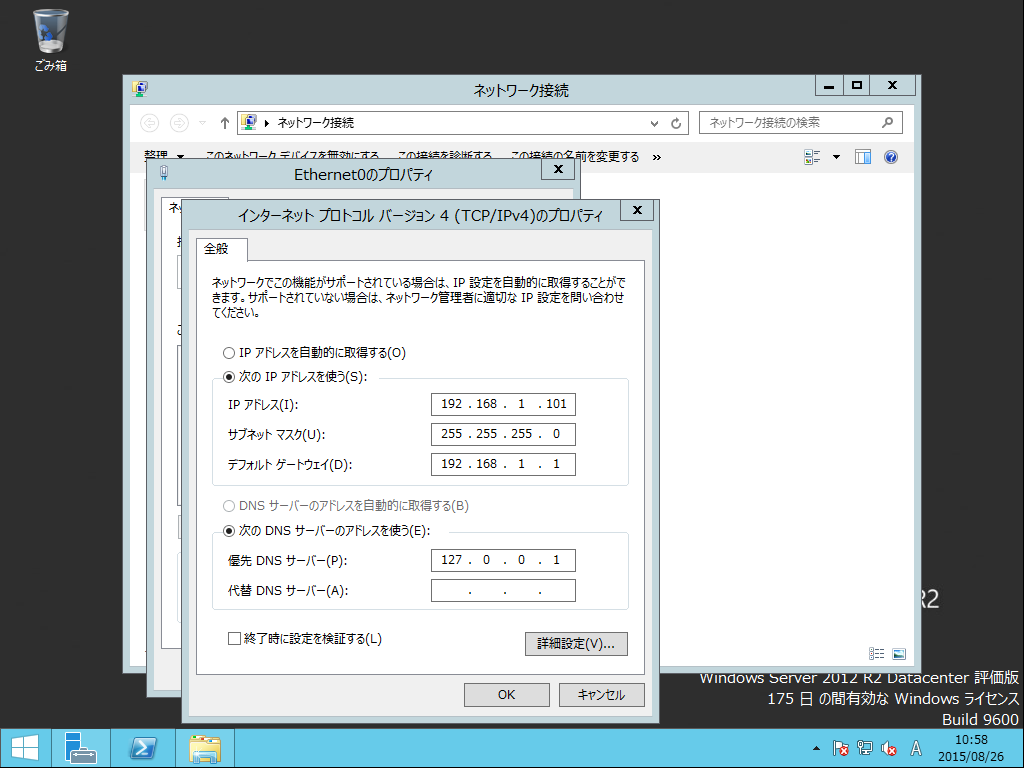Image resolution: width=1024 pixels, height=768 pixels.
Task: Click the alternate DNS server field
Action: point(504,590)
